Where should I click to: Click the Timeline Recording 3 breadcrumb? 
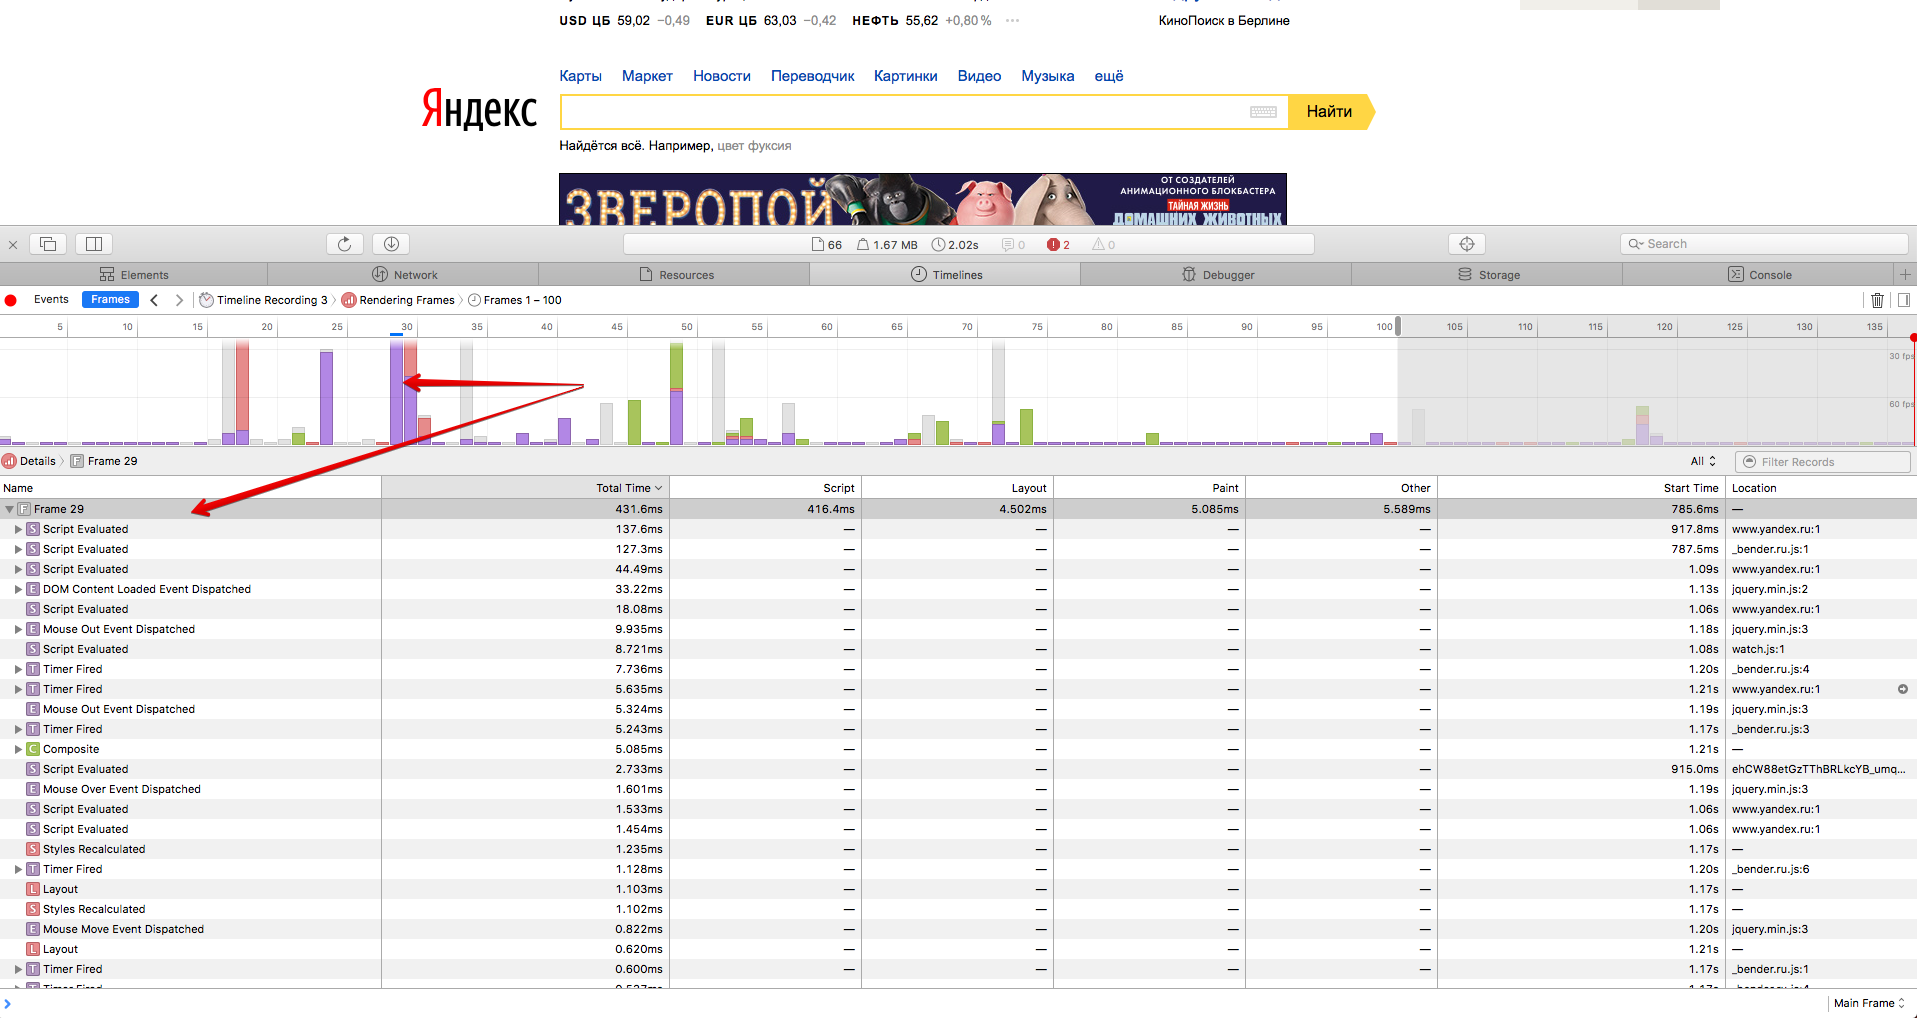[265, 300]
